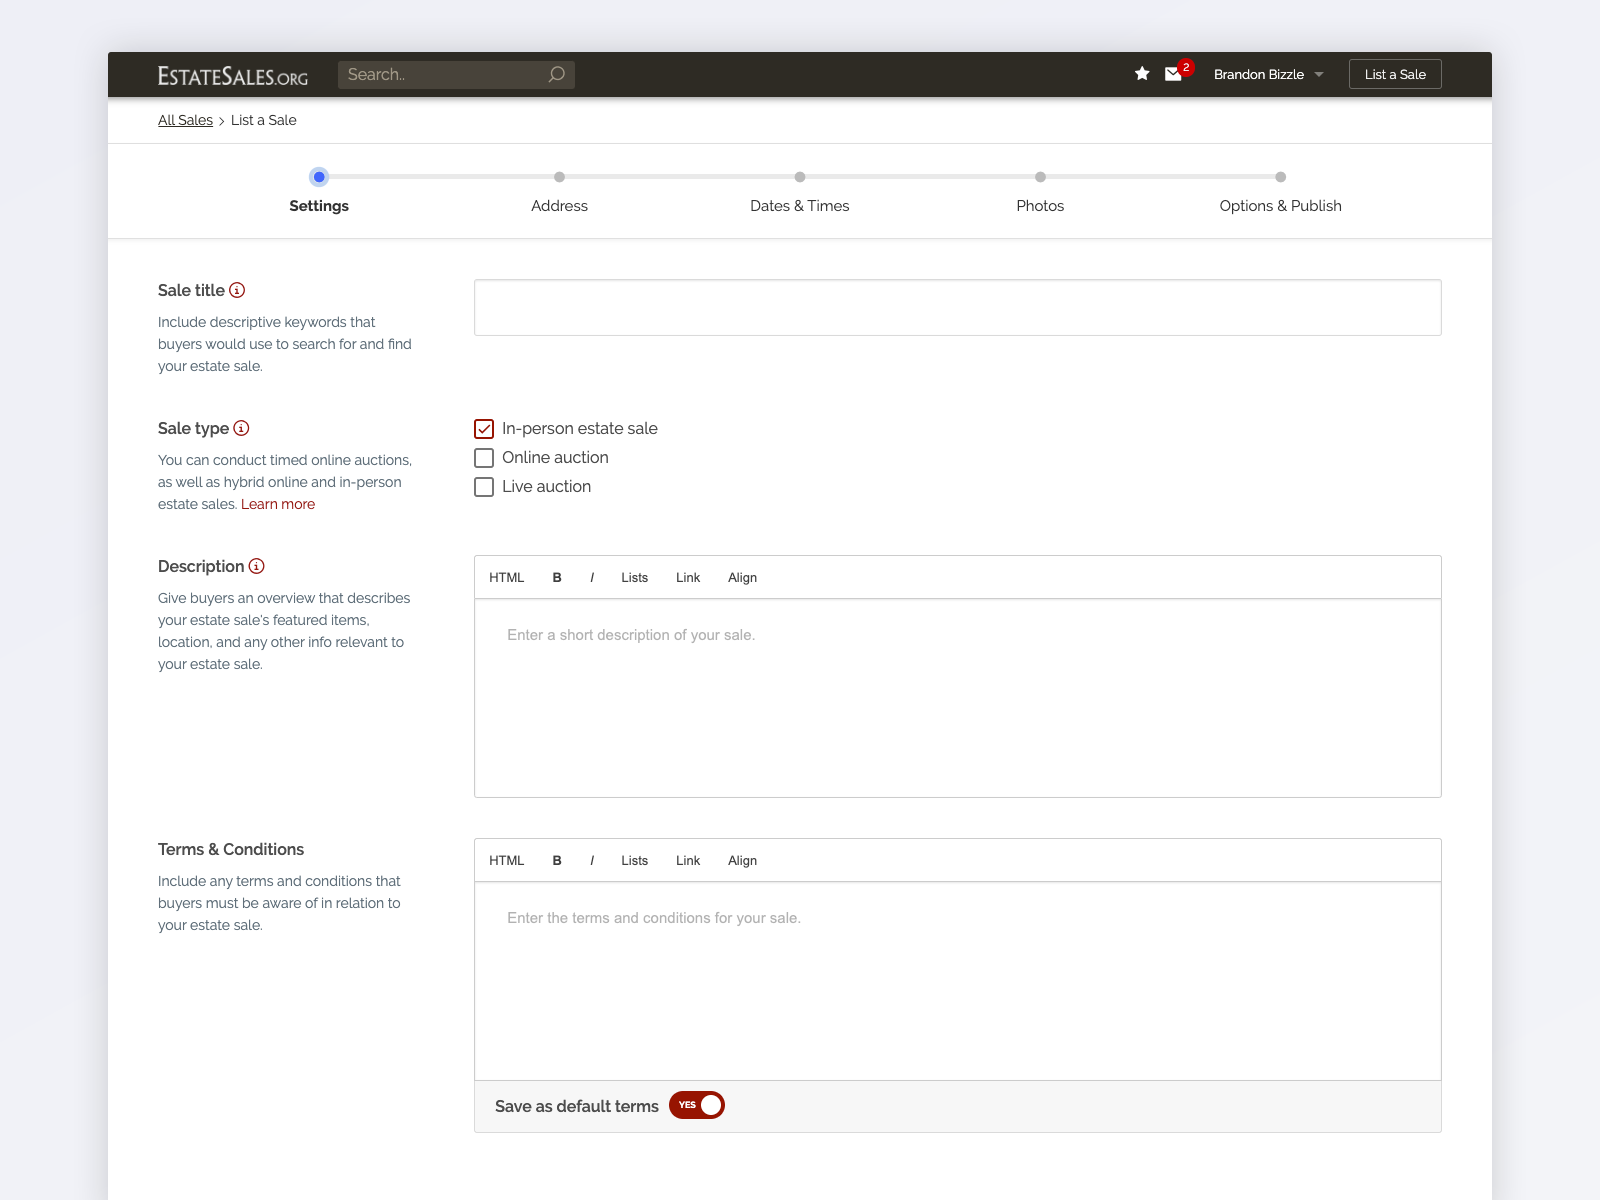Click into the Sale title input field
The width and height of the screenshot is (1600, 1200).
957,308
